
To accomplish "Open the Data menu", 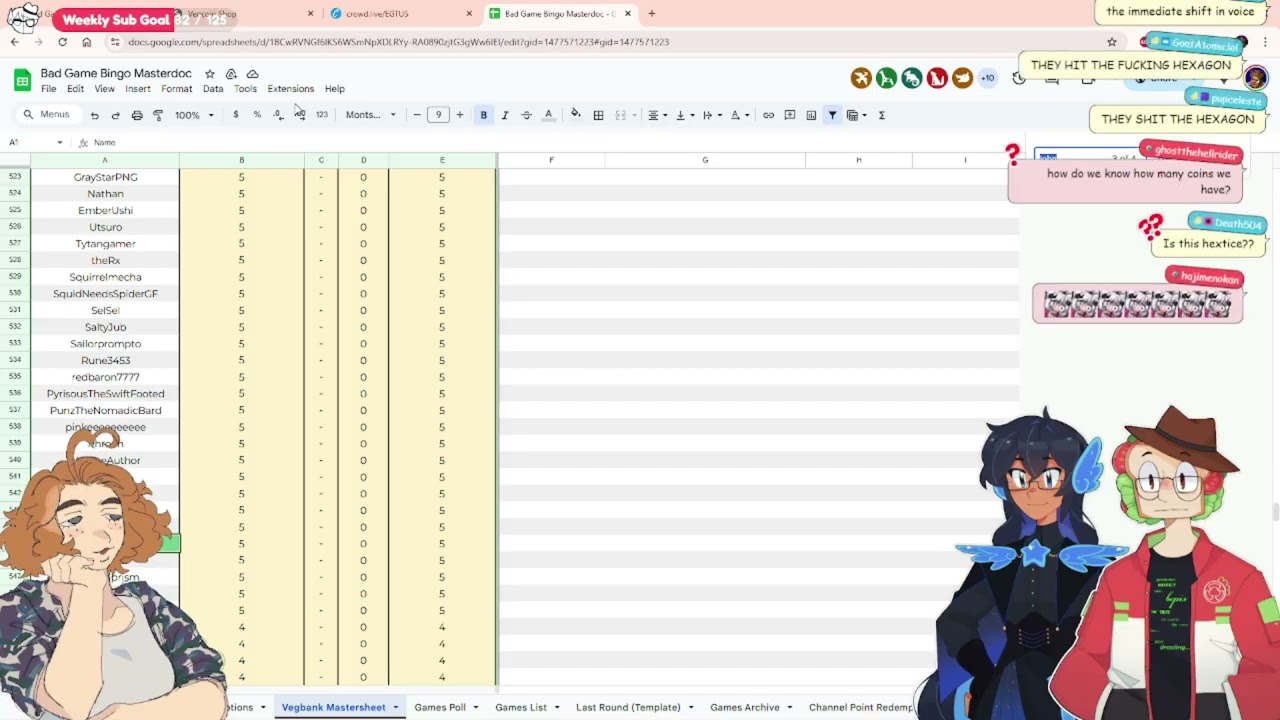I will (213, 89).
